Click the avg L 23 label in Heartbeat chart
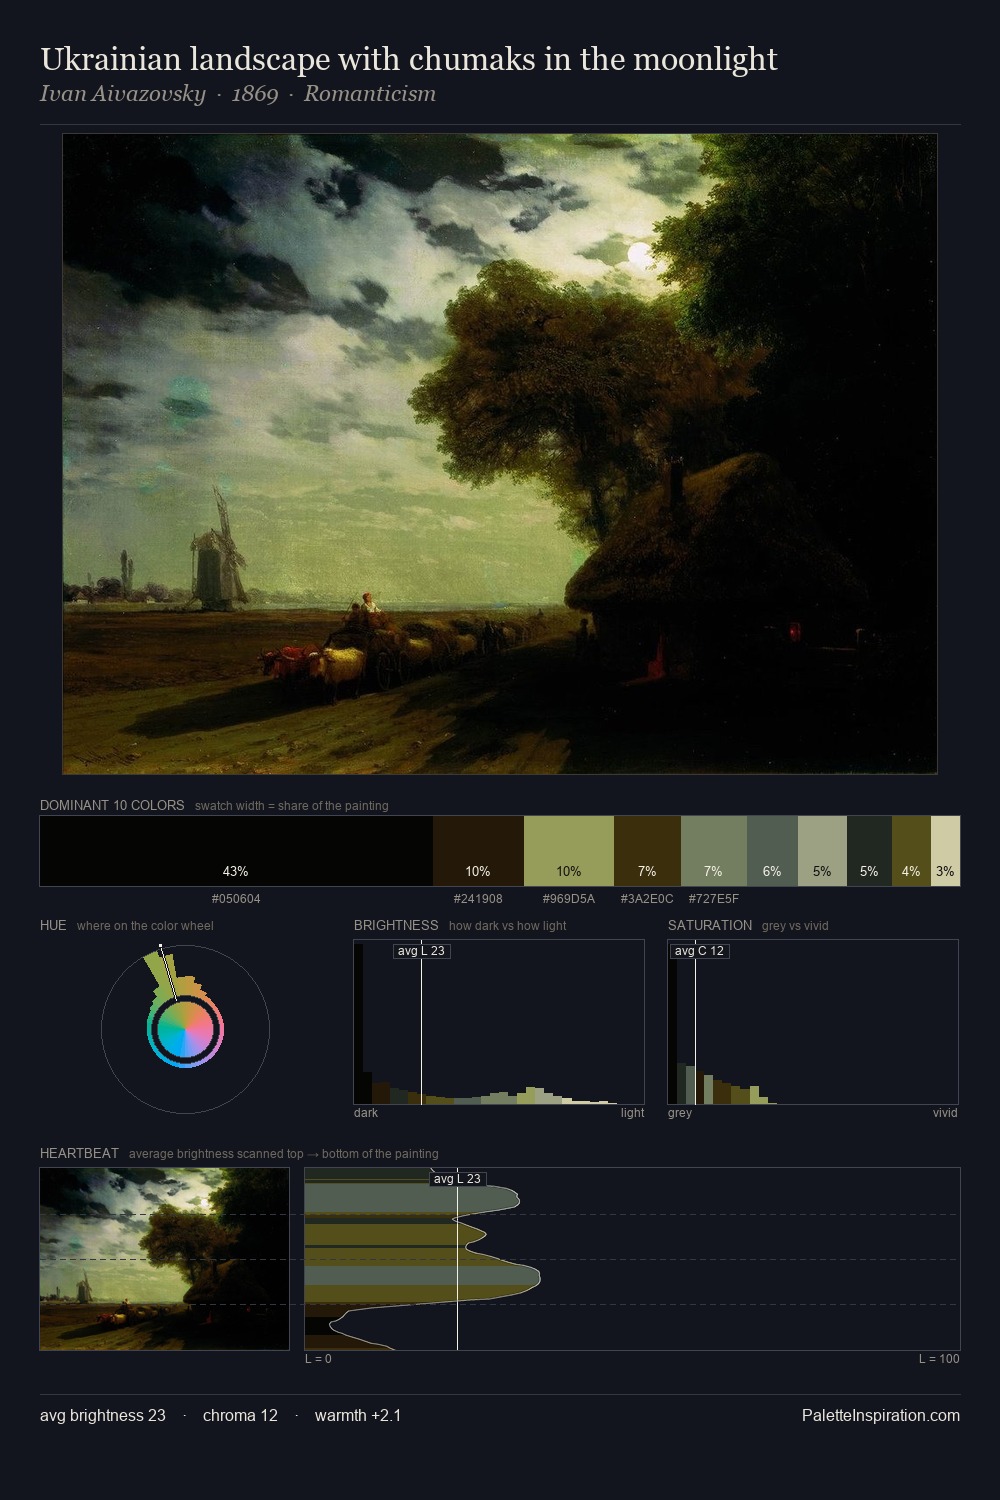This screenshot has width=1000, height=1500. point(457,1179)
